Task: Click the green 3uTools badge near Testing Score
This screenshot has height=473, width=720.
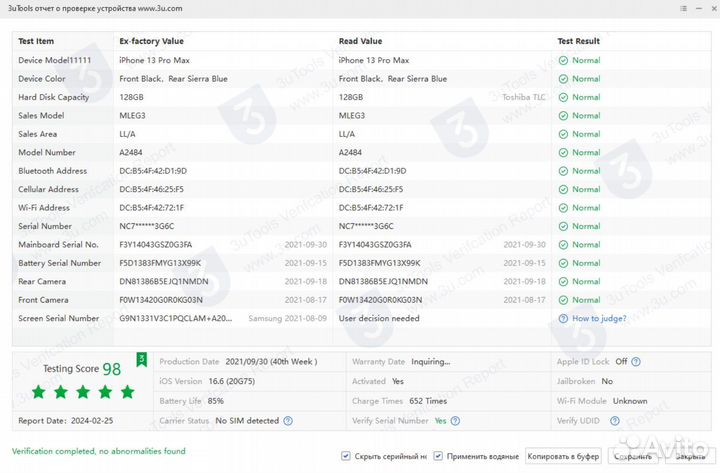Action: (142, 360)
